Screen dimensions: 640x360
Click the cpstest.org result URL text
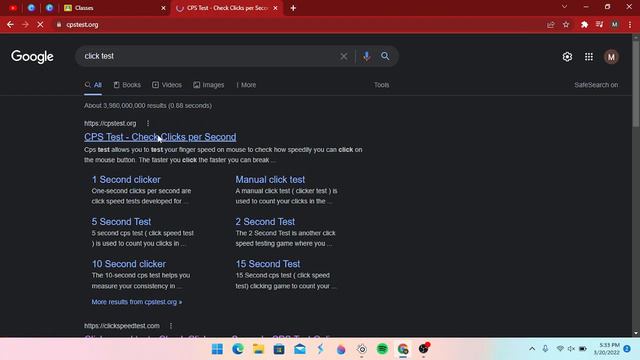point(110,123)
